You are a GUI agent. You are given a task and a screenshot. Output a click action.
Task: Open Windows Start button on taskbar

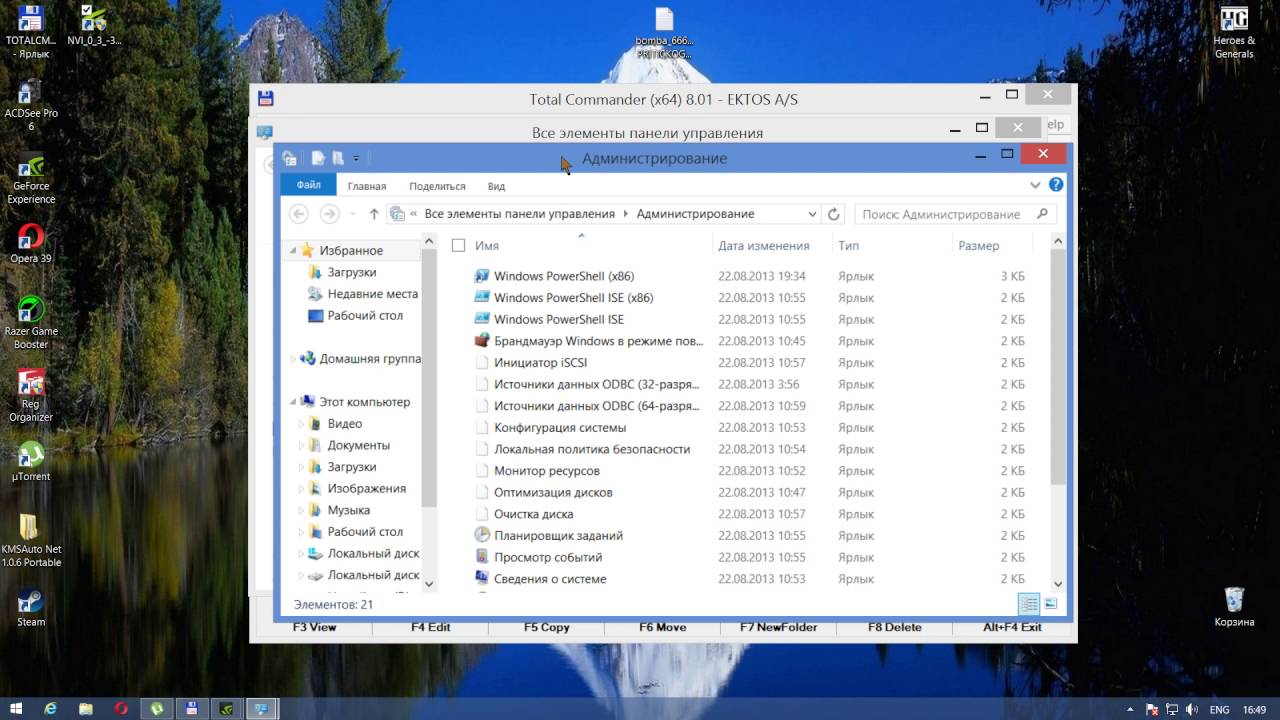tap(16, 708)
